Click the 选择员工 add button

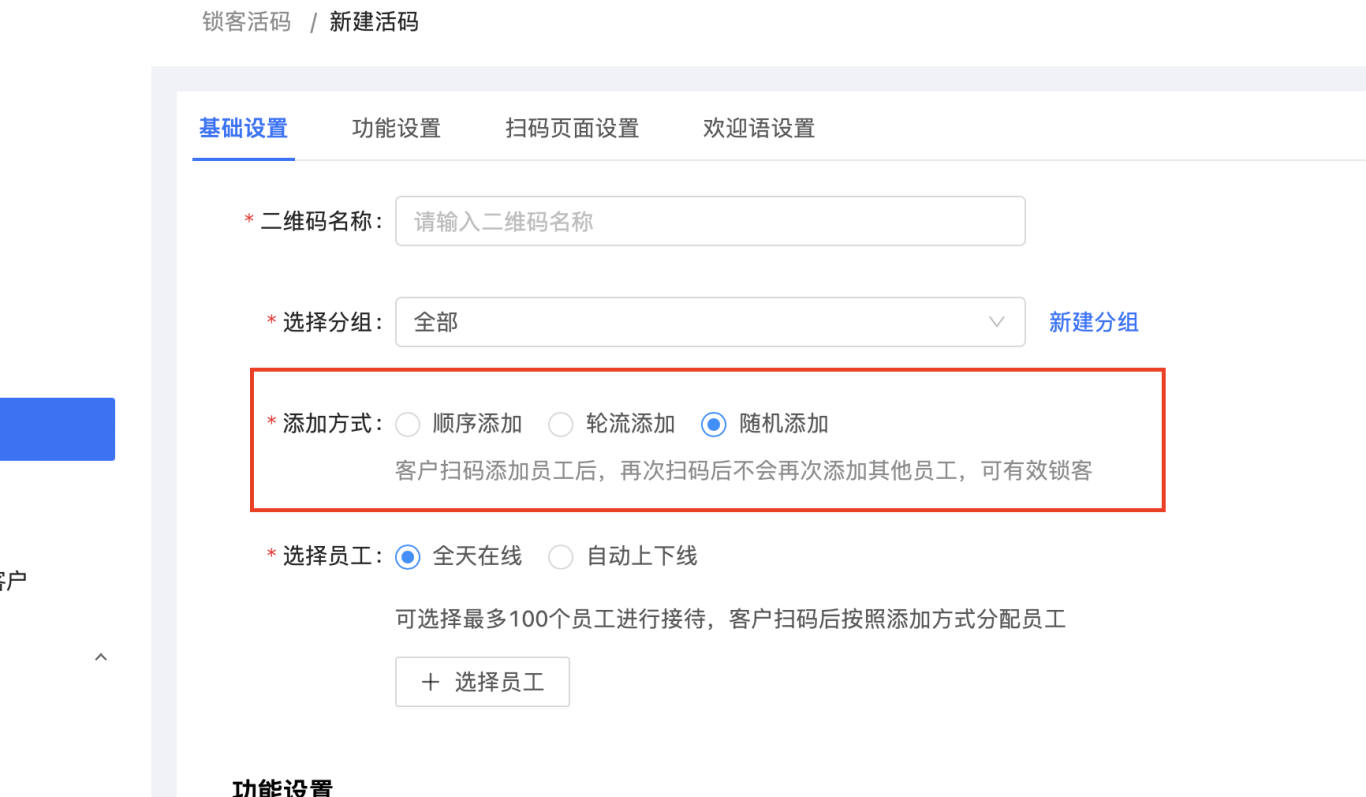pos(483,682)
